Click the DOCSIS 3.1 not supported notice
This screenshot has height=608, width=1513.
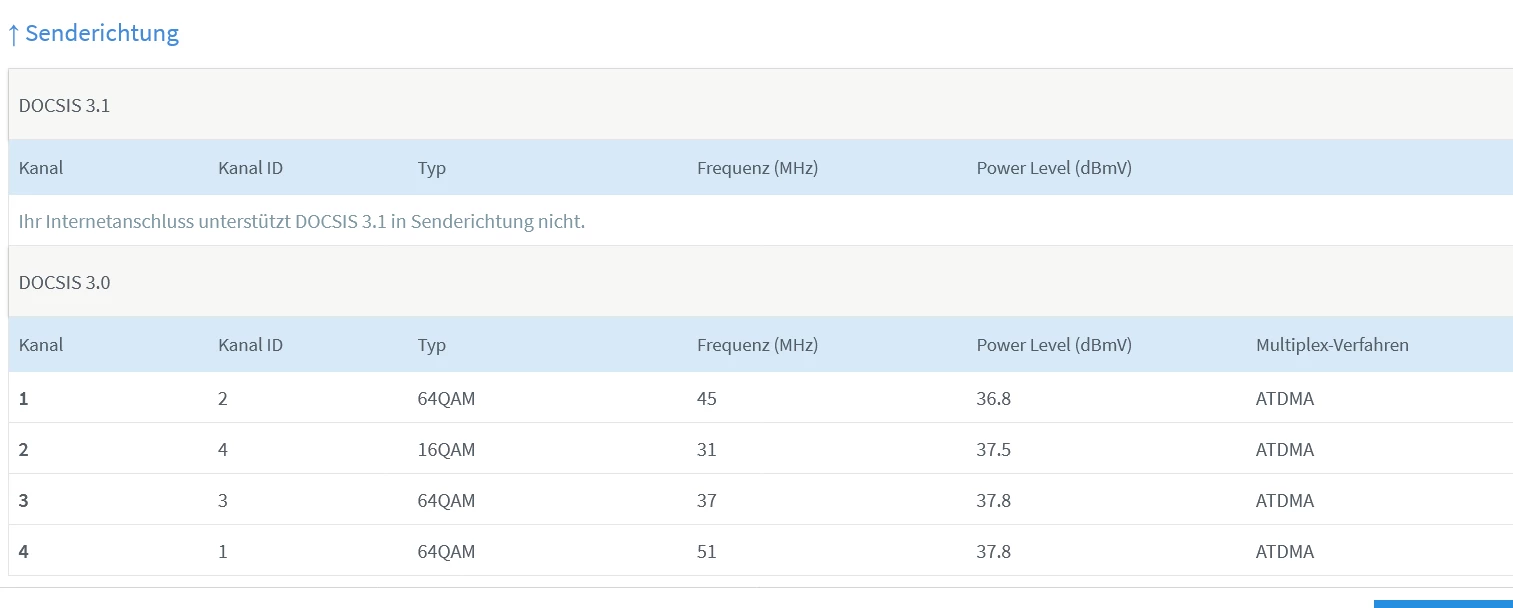301,221
